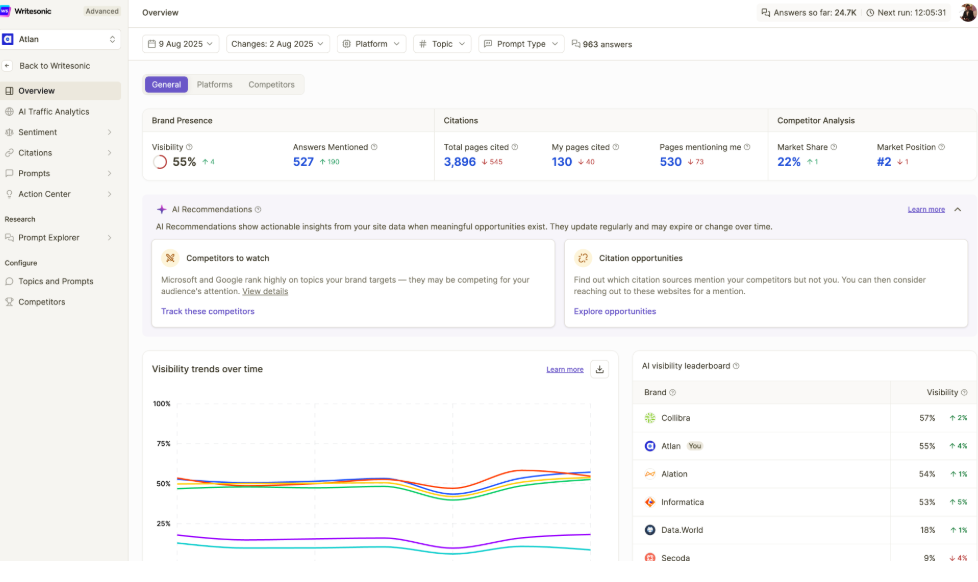Click the info icon next to Answers Mentioned

click(x=374, y=147)
